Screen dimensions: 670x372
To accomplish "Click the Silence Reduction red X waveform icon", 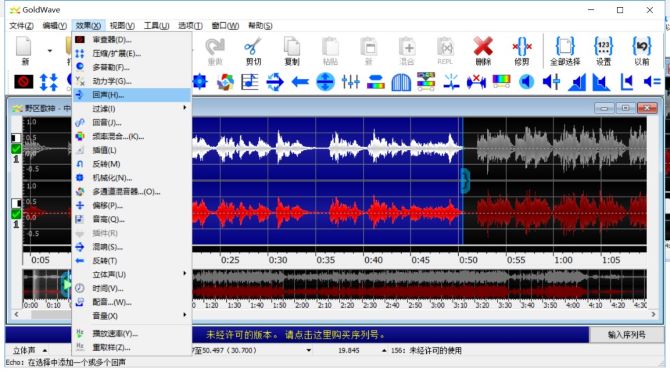I will point(476,82).
